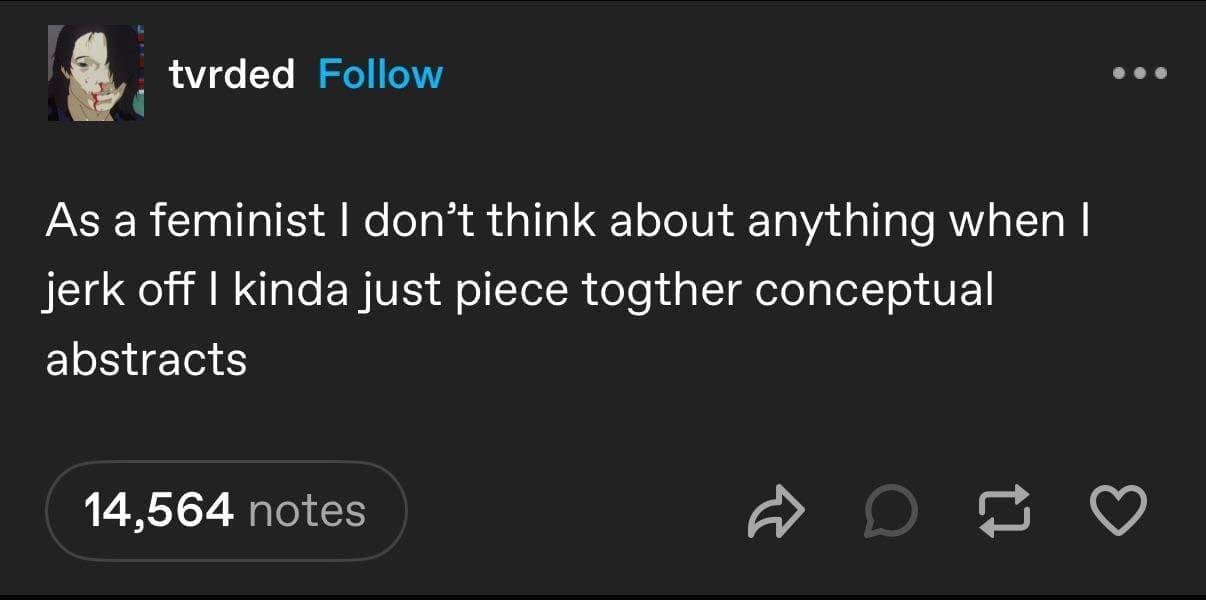
Task: Click the blue Follow link
Action: (x=379, y=73)
